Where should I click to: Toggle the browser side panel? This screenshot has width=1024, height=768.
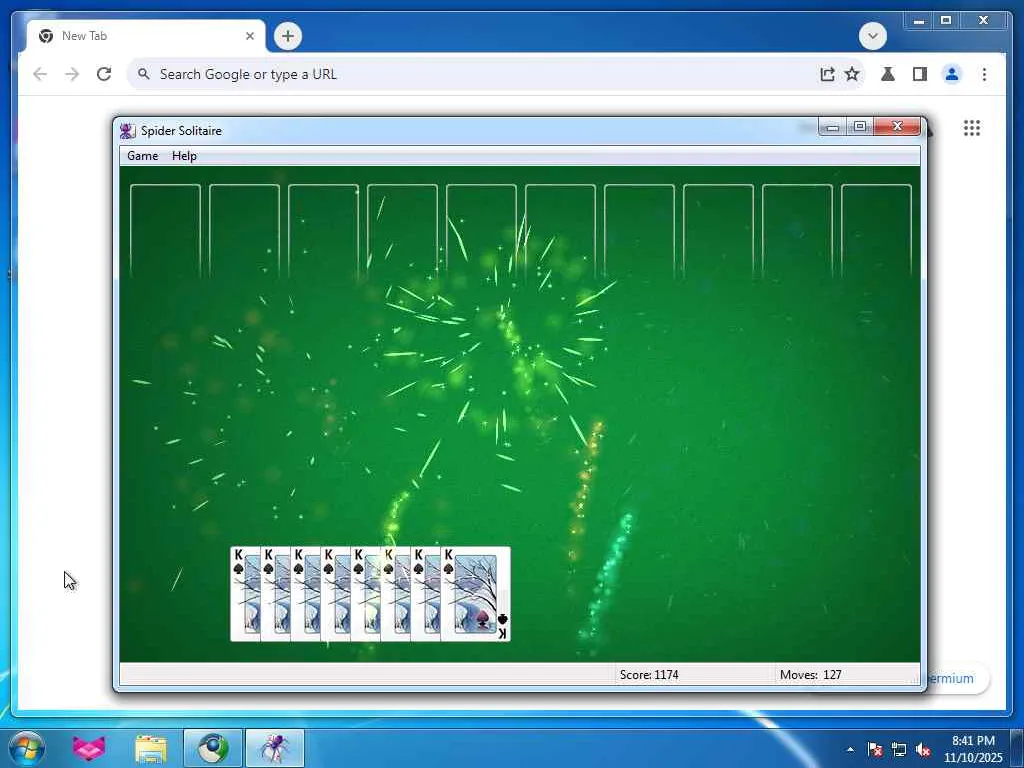coord(920,74)
